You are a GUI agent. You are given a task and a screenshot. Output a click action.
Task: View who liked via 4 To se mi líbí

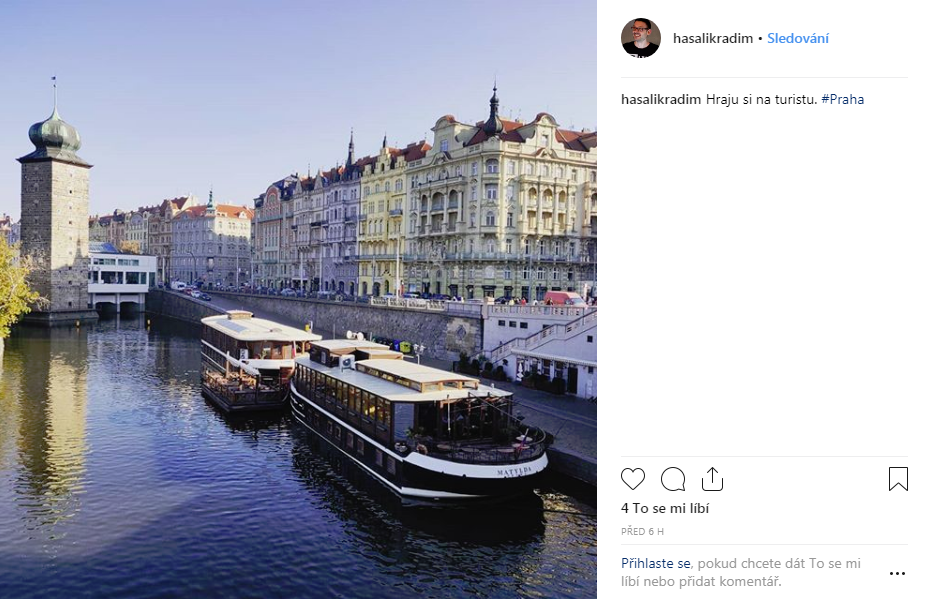(x=665, y=509)
